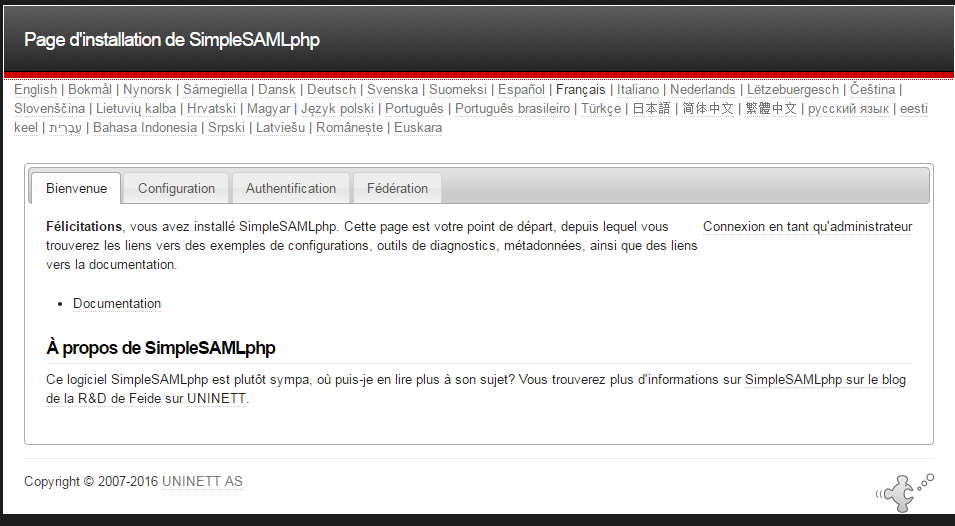Screen dimensions: 955x526
Task: Switch language to 日本語
Action: pyautogui.click(x=651, y=108)
